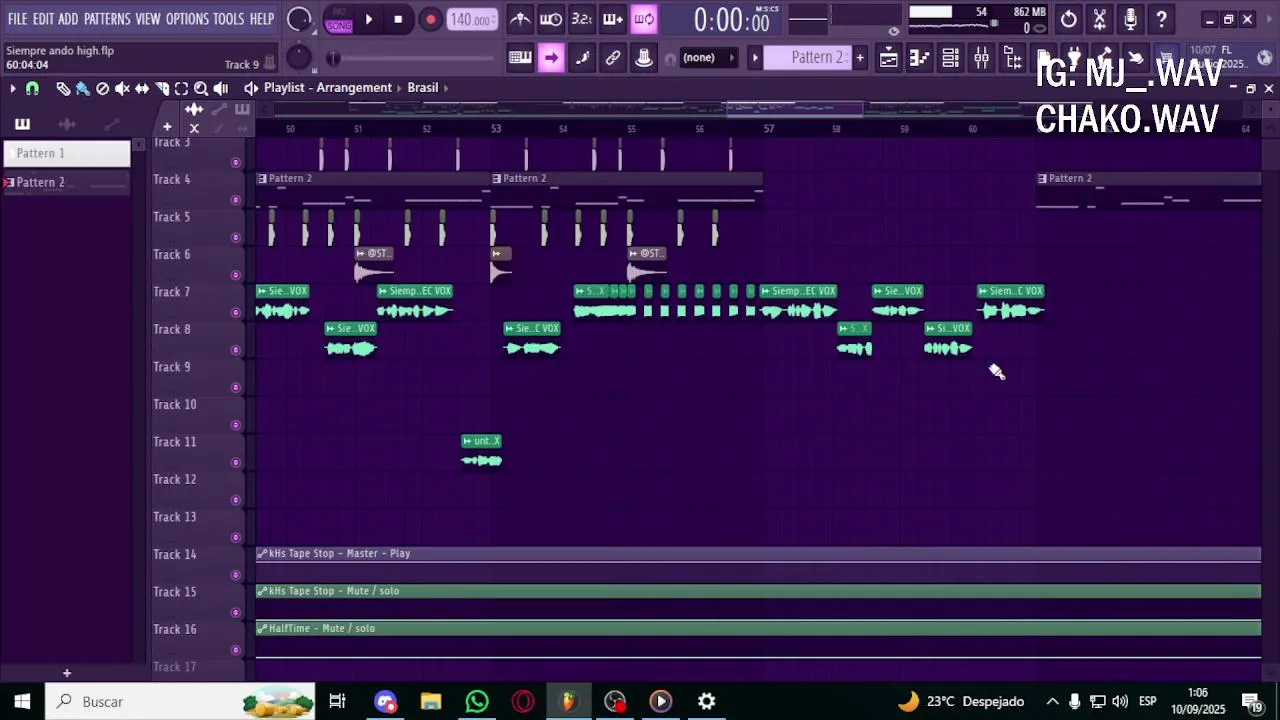
Task: Toggle typing keyboard to piano icon
Action: tap(520, 58)
